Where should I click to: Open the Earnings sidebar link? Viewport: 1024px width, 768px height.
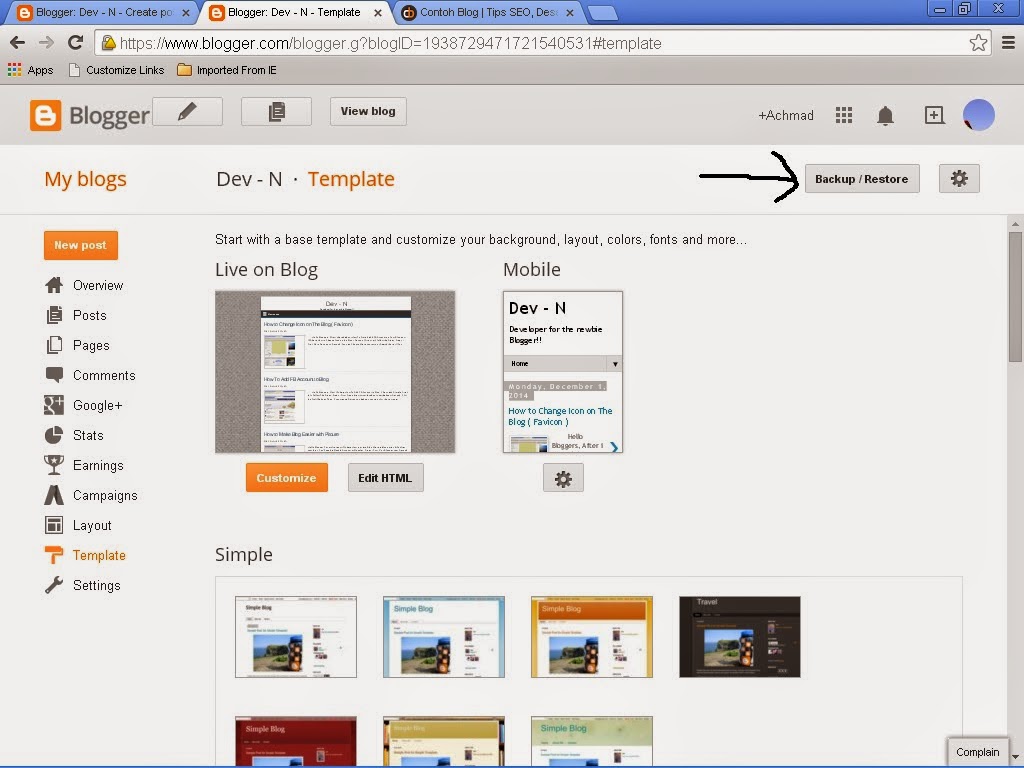(x=98, y=466)
